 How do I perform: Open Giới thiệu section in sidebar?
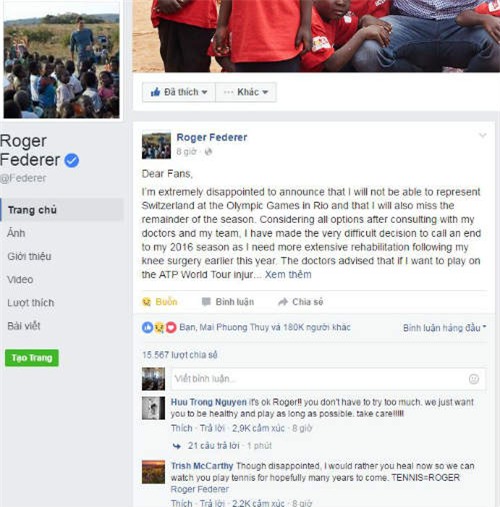coord(29,256)
